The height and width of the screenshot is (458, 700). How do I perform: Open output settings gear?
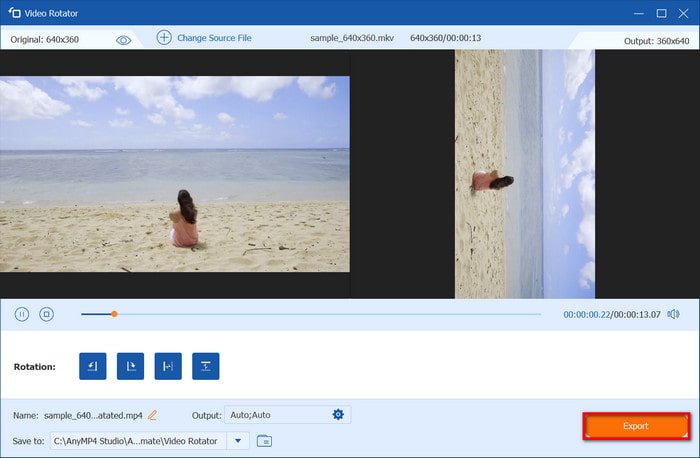(x=338, y=415)
